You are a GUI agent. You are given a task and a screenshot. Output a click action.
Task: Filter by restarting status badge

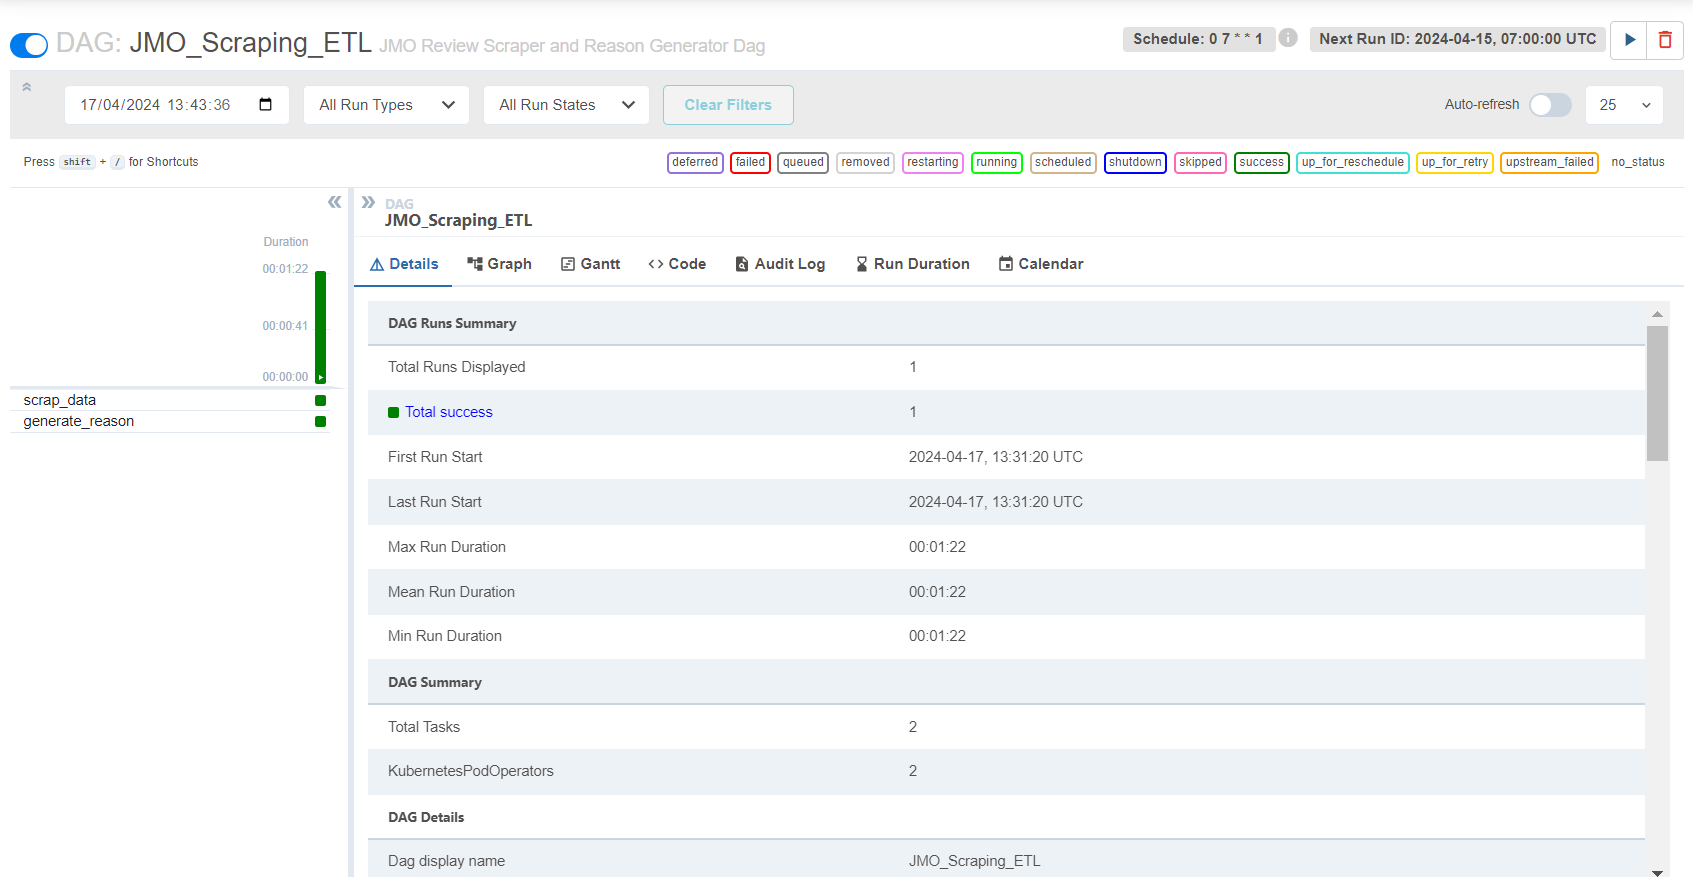(932, 162)
